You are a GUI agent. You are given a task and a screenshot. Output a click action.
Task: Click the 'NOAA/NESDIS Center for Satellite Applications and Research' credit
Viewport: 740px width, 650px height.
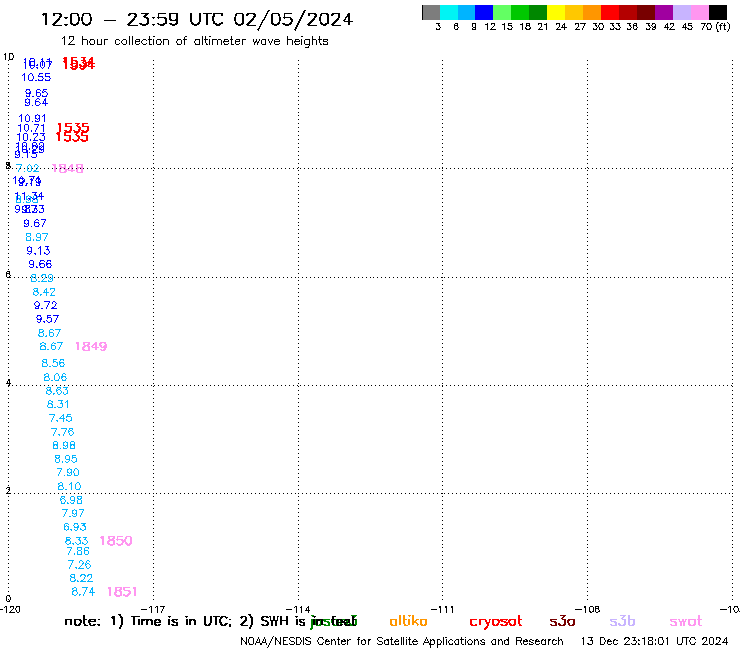click(402, 642)
